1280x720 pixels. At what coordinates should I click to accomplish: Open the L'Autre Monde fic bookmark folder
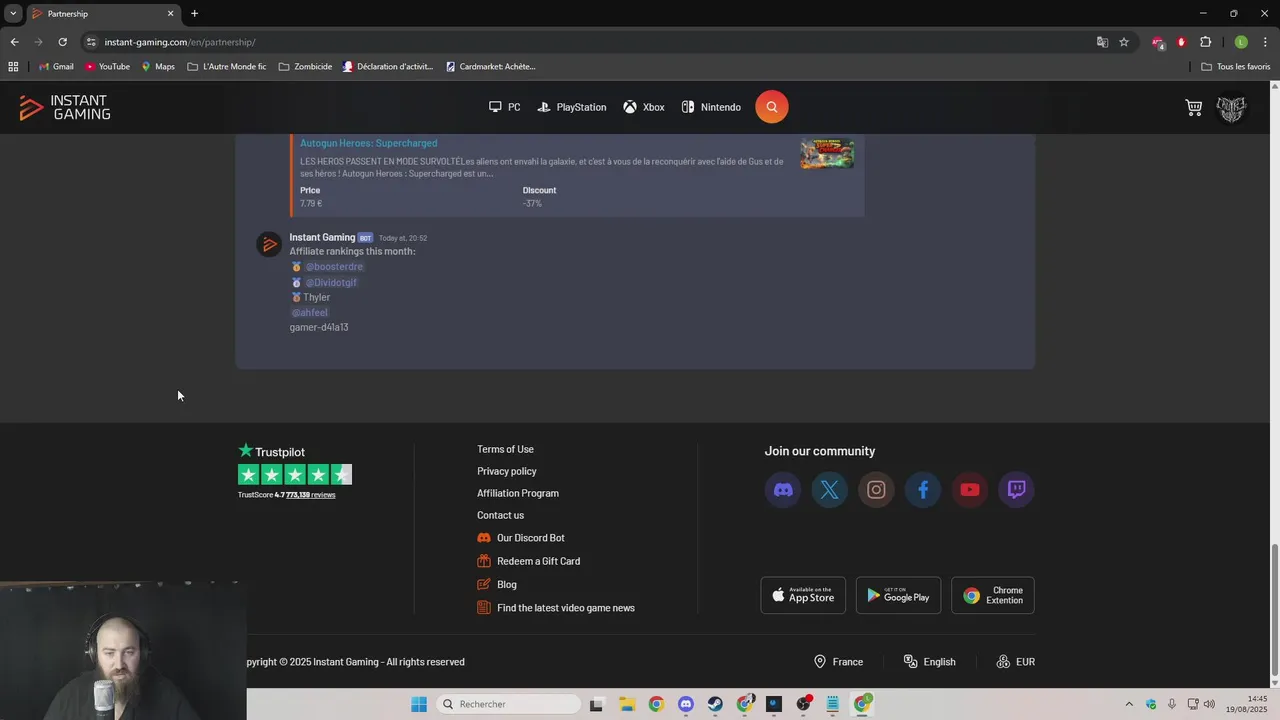(x=227, y=67)
